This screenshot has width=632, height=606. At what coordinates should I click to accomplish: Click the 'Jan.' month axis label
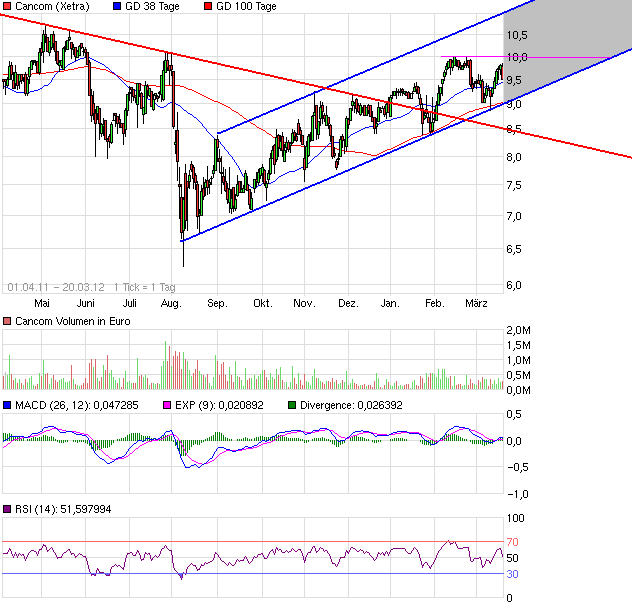click(x=390, y=303)
